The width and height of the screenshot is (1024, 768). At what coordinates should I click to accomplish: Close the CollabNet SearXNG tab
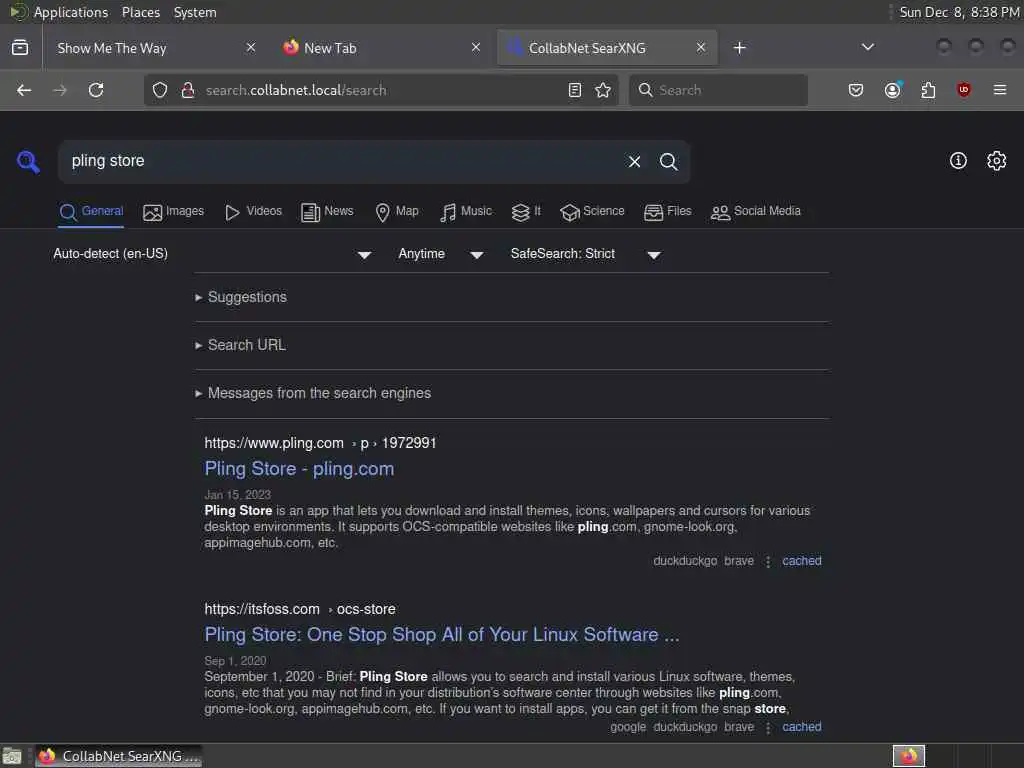[701, 47]
